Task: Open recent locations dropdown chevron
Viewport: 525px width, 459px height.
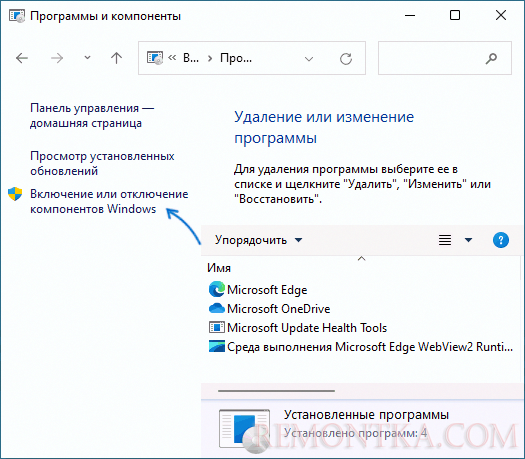Action: point(87,58)
